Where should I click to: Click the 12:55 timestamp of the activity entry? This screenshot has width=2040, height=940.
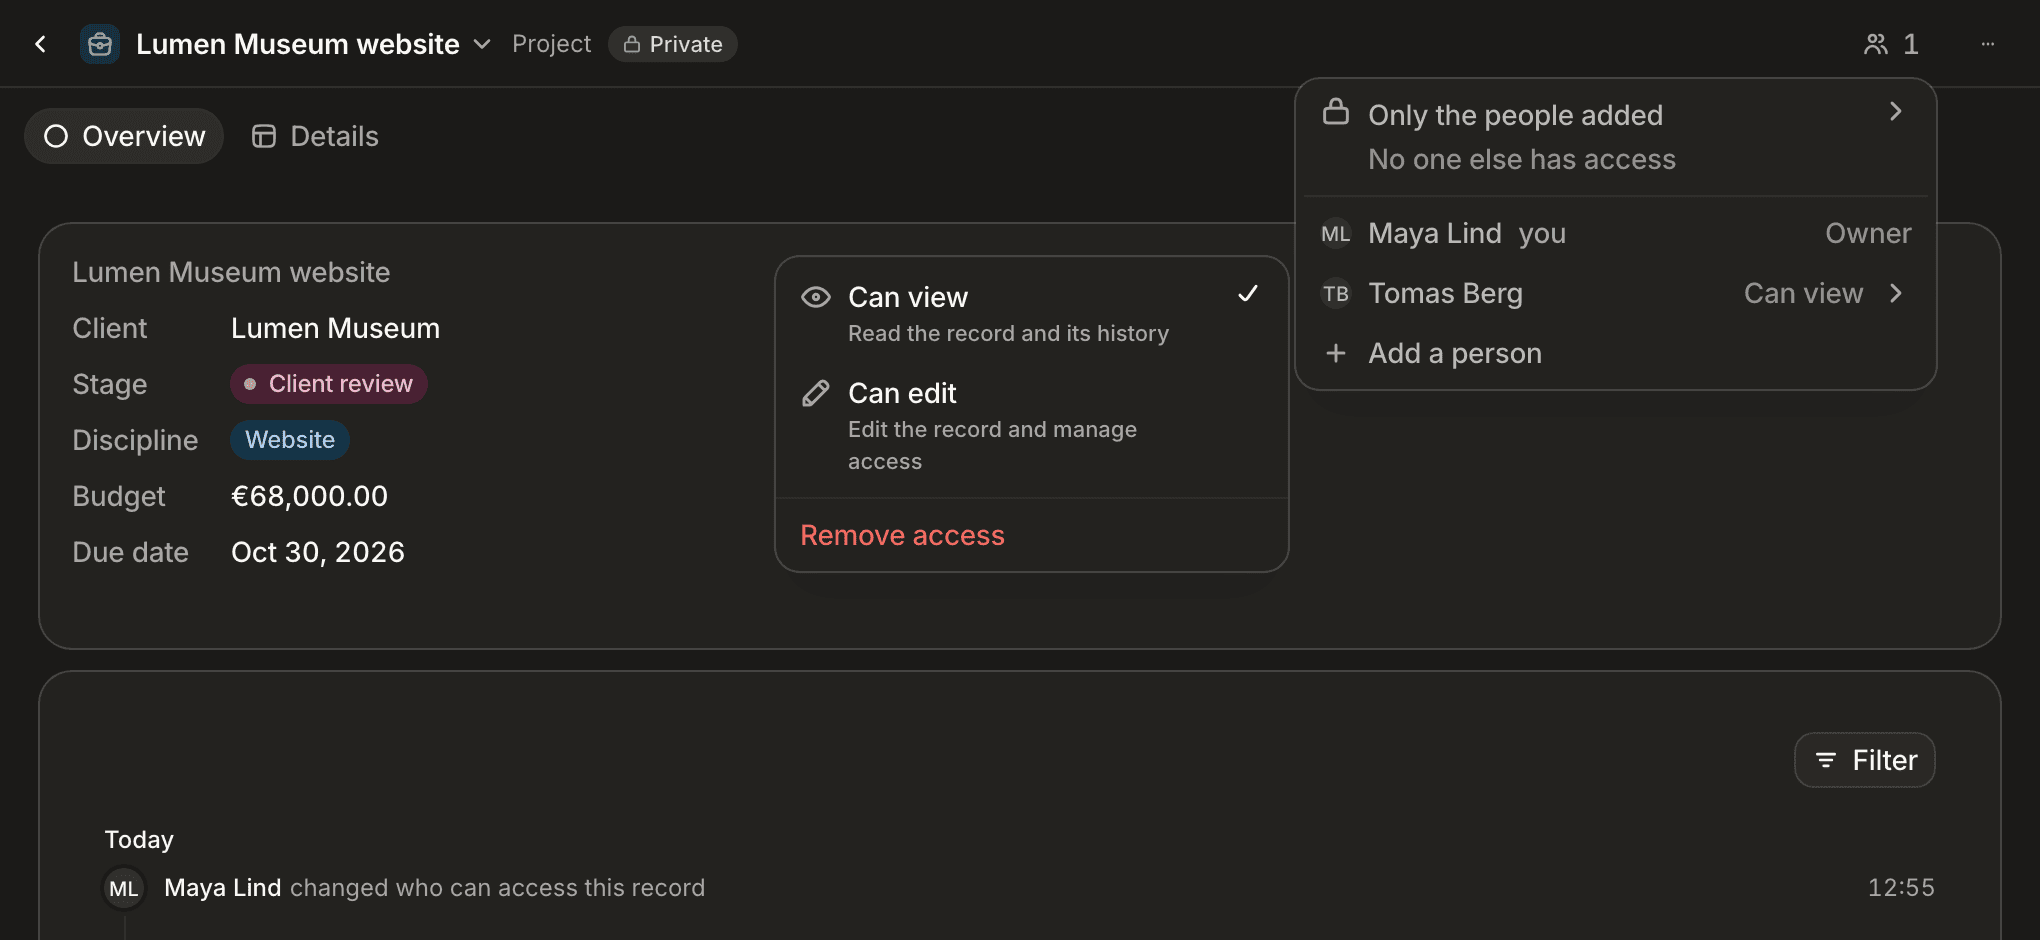tap(1901, 888)
